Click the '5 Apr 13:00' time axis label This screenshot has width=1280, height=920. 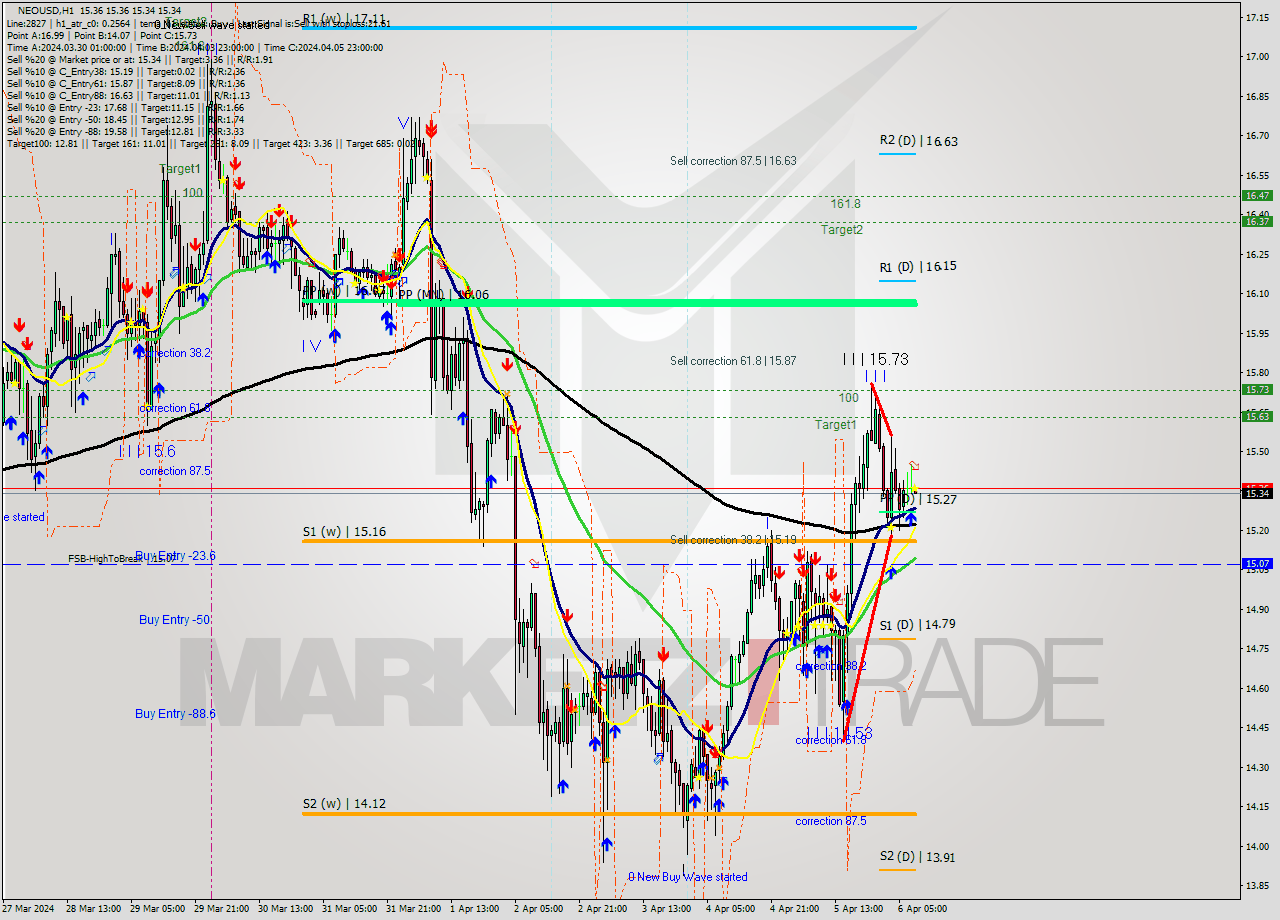[x=857, y=909]
